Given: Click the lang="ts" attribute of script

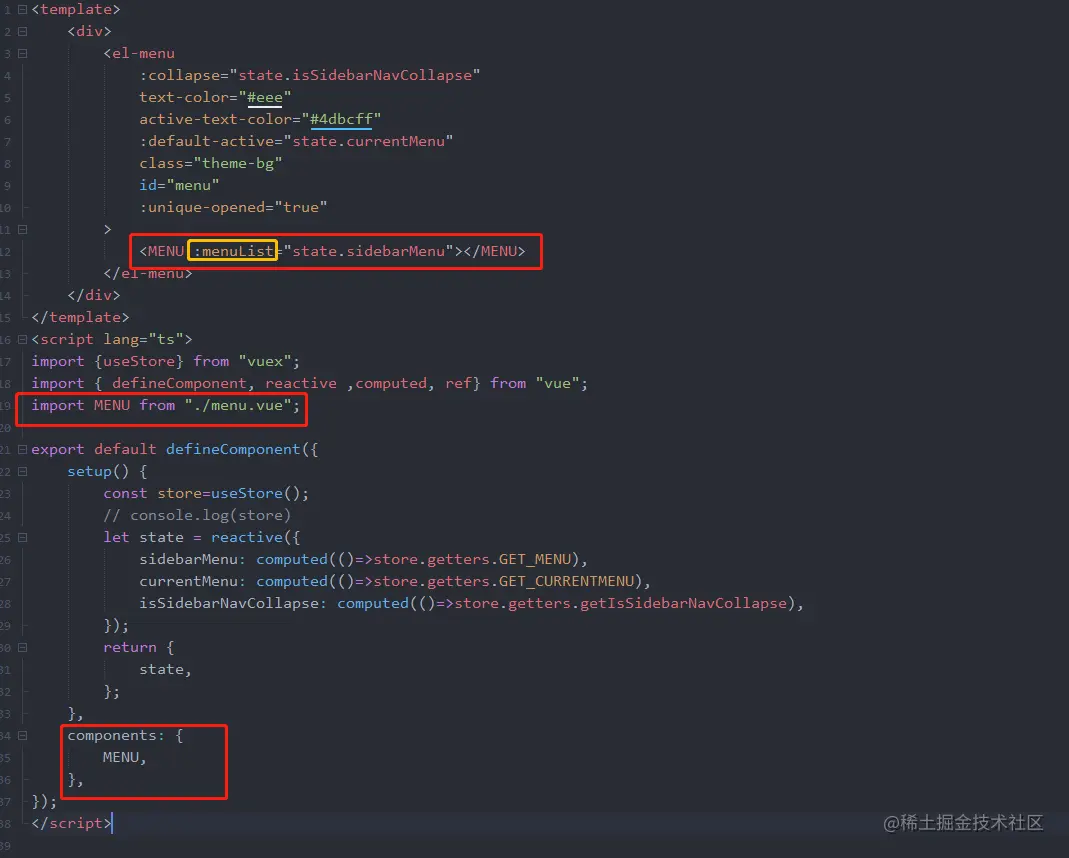Looking at the screenshot, I should coord(143,339).
